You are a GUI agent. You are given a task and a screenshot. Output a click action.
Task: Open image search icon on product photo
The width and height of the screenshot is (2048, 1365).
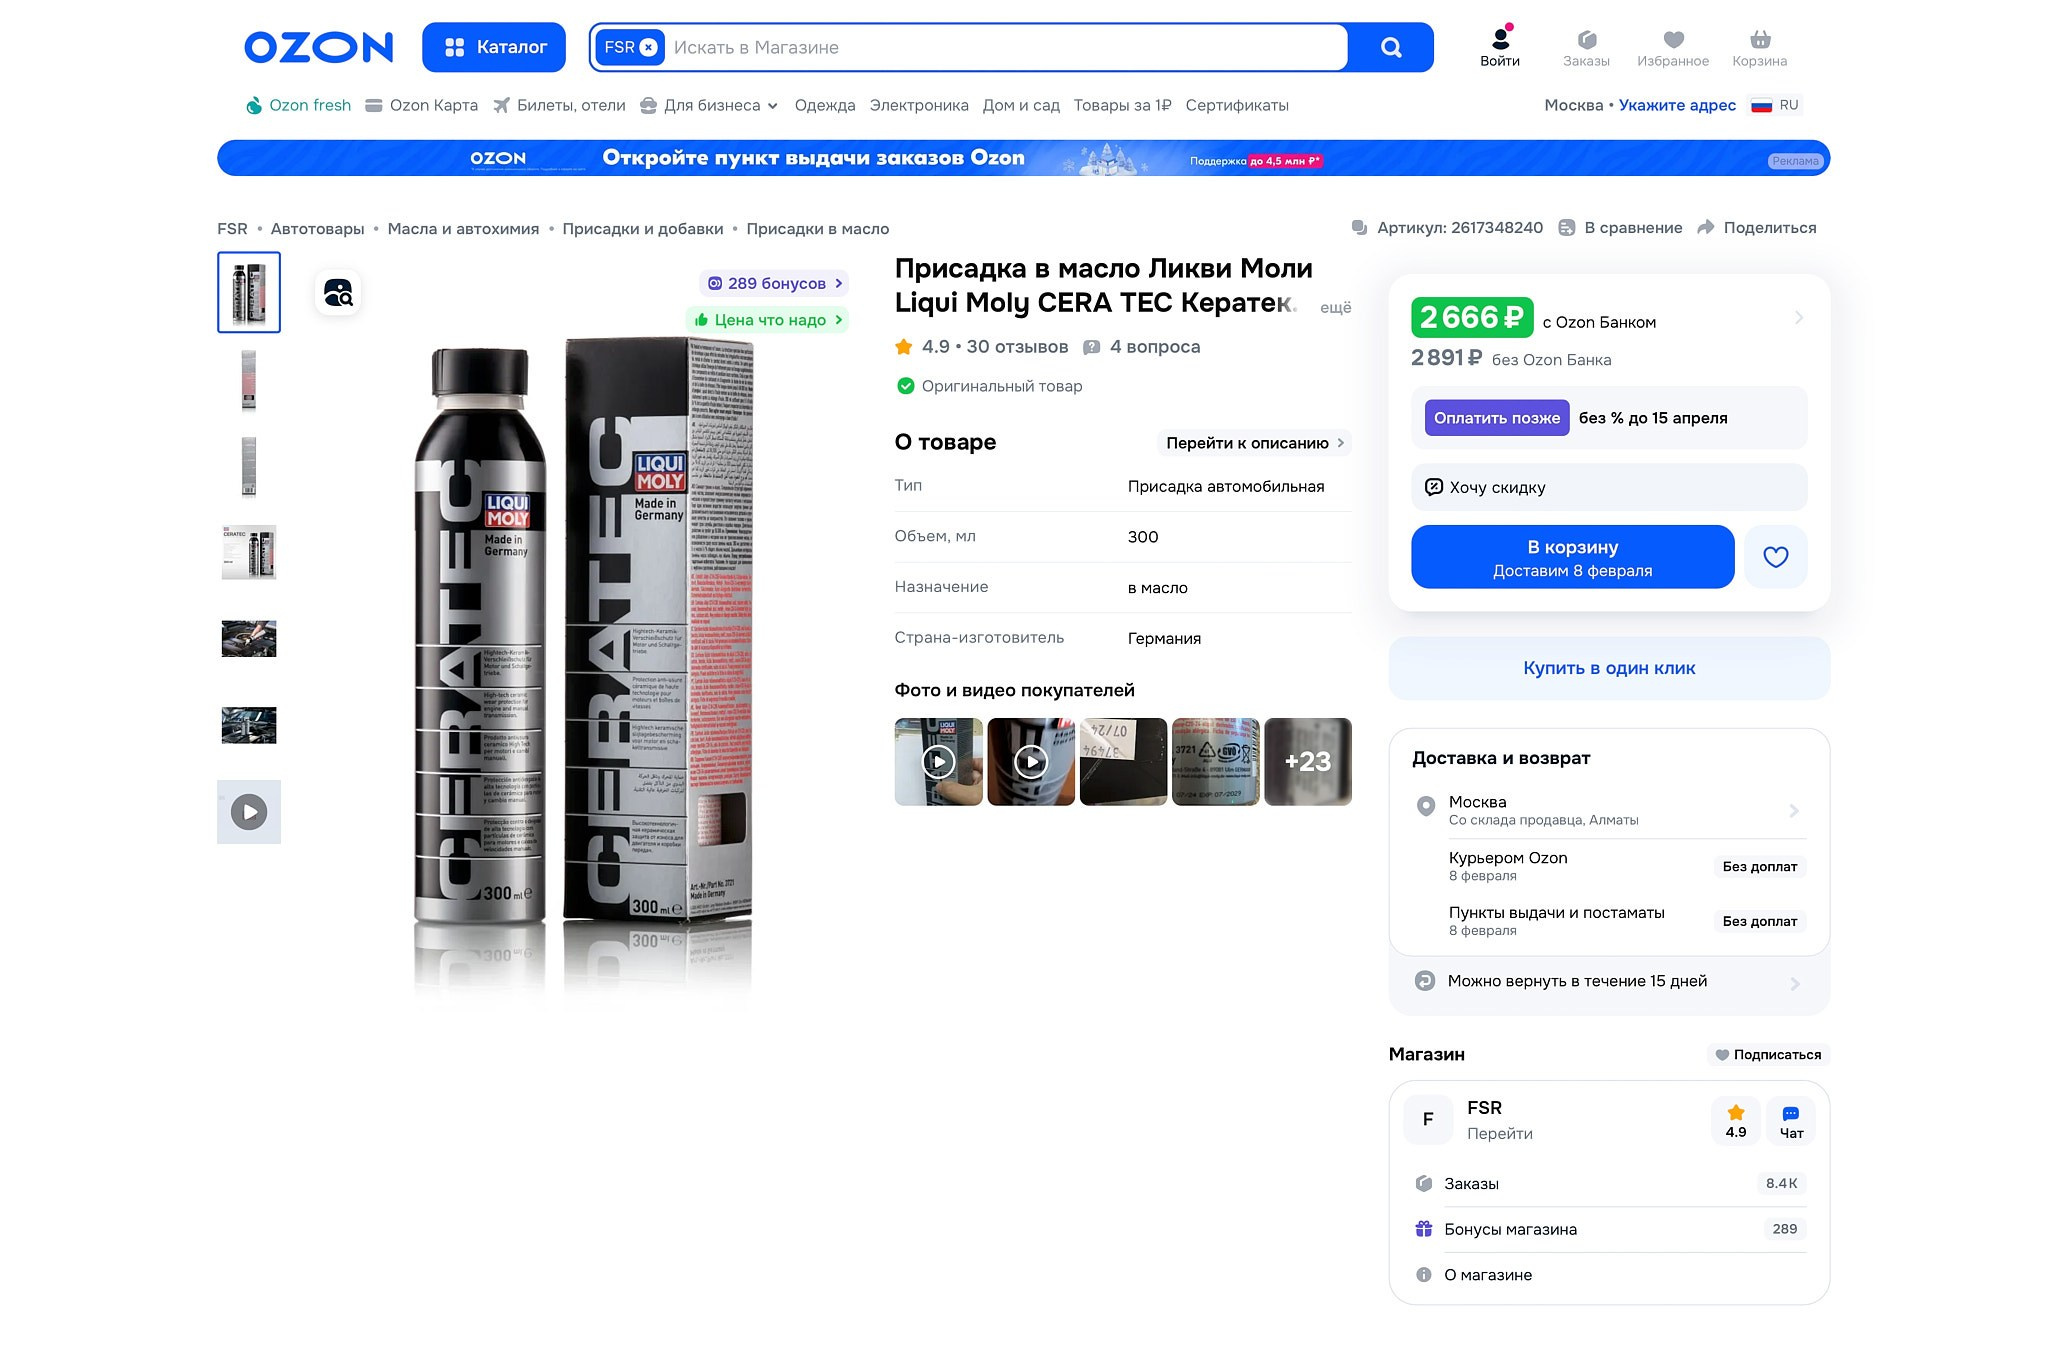click(x=338, y=293)
